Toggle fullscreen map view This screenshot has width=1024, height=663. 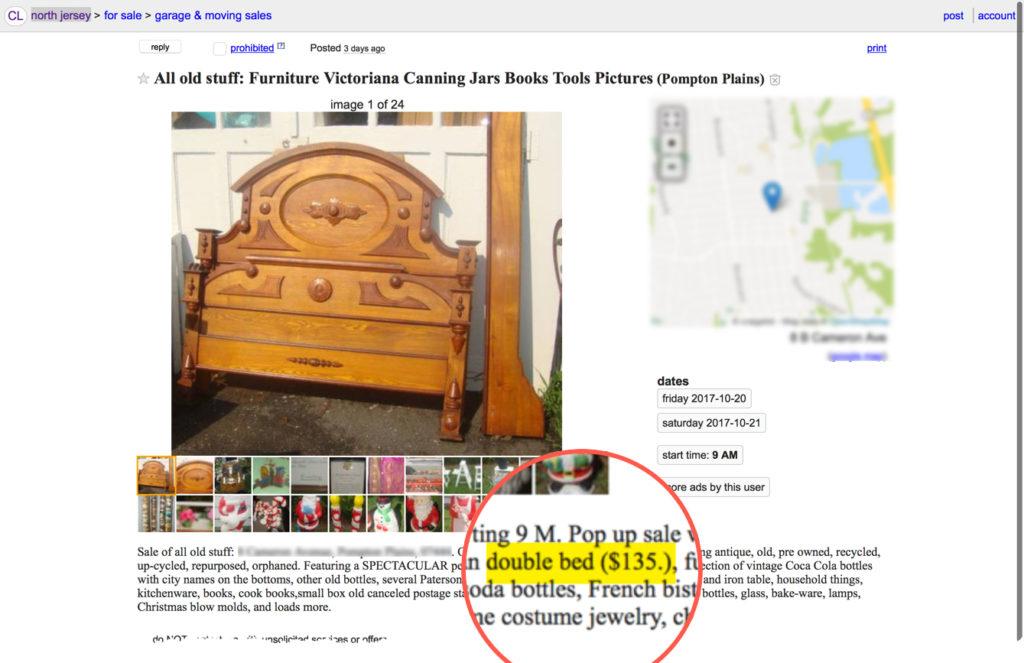pos(672,120)
